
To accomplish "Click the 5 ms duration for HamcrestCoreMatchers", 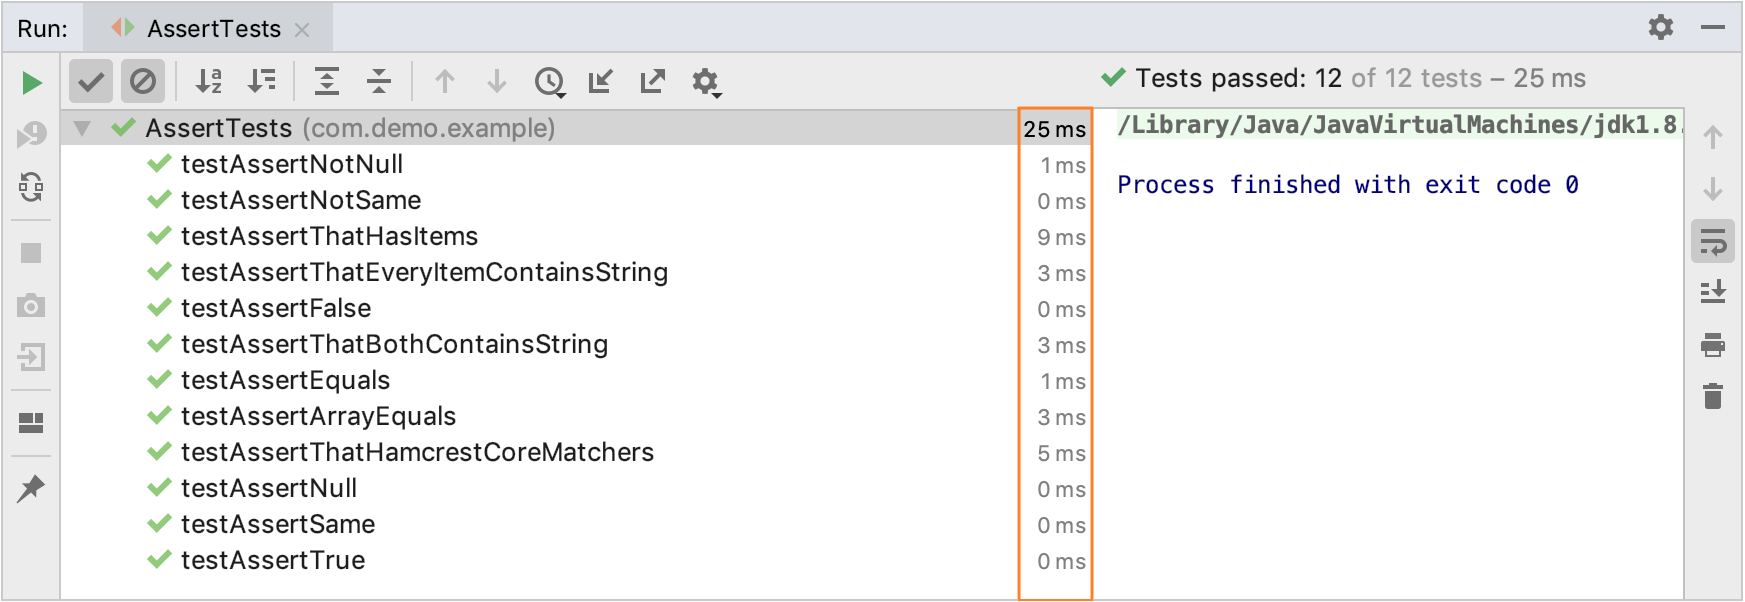I will click(x=1062, y=453).
